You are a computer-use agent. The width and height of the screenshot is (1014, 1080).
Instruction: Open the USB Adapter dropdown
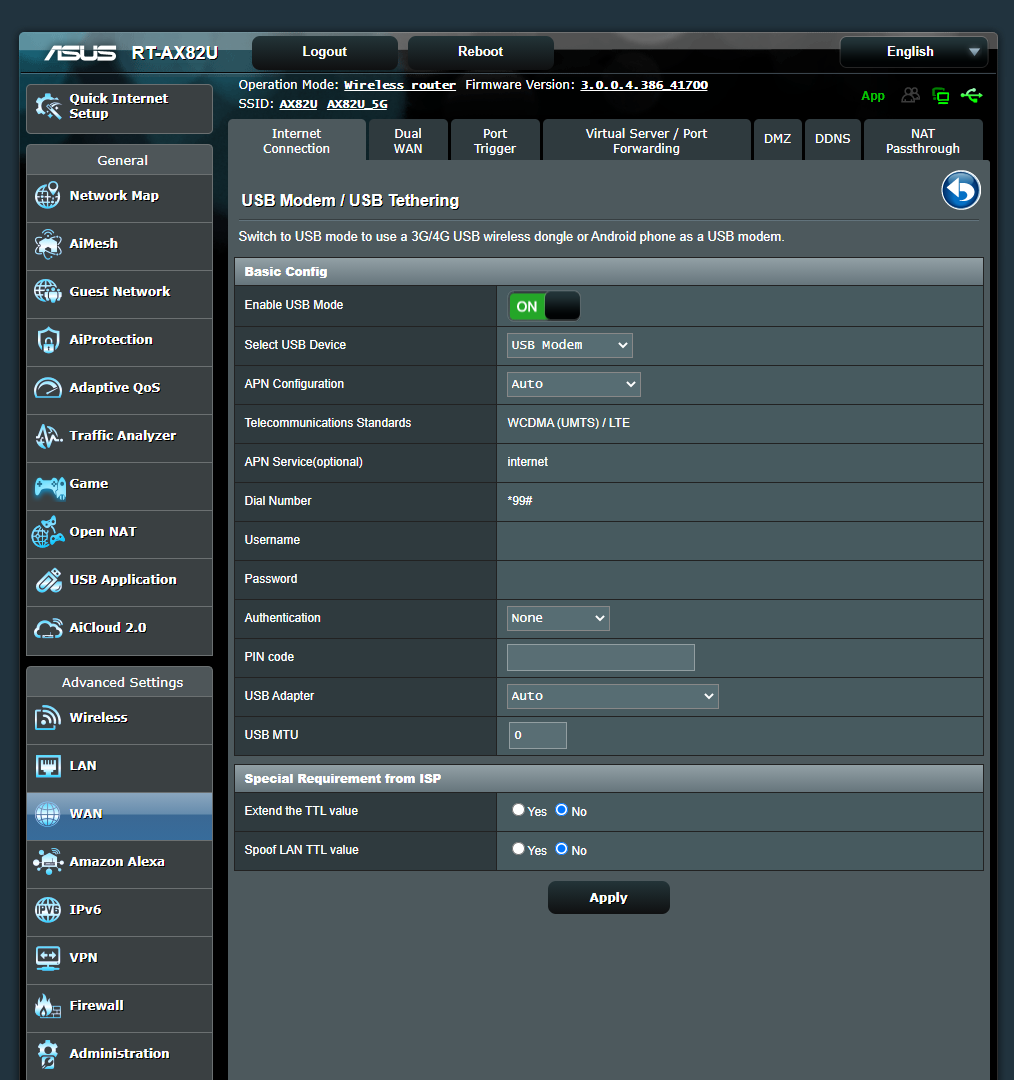612,696
